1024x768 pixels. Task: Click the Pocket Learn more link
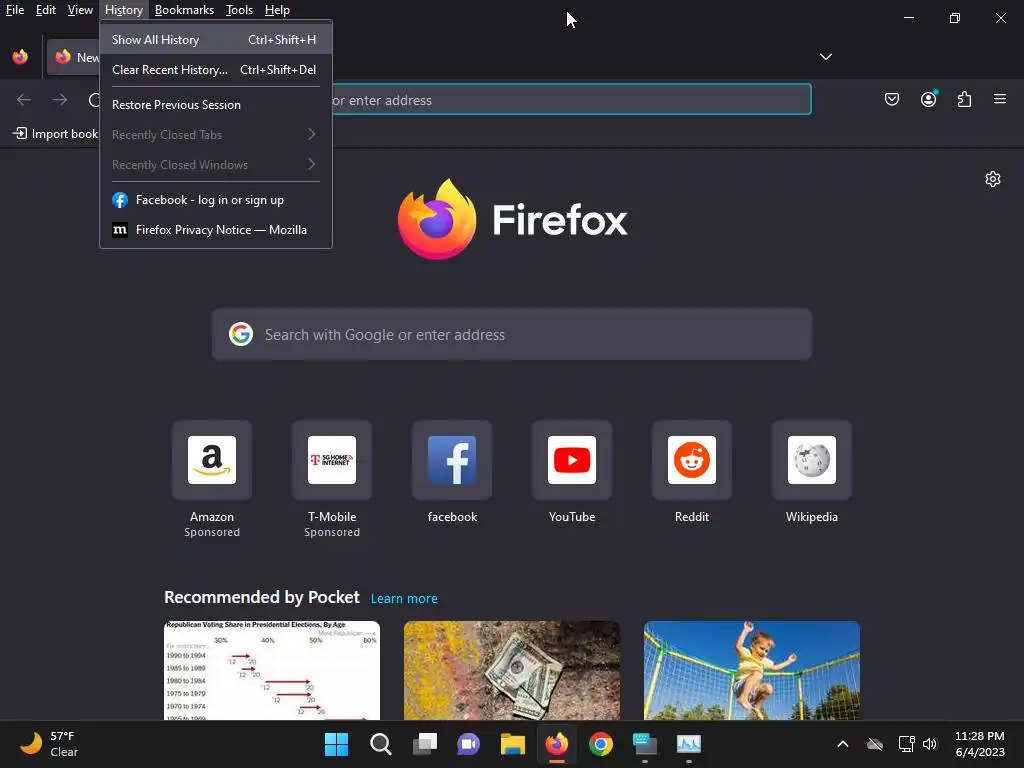tap(404, 598)
